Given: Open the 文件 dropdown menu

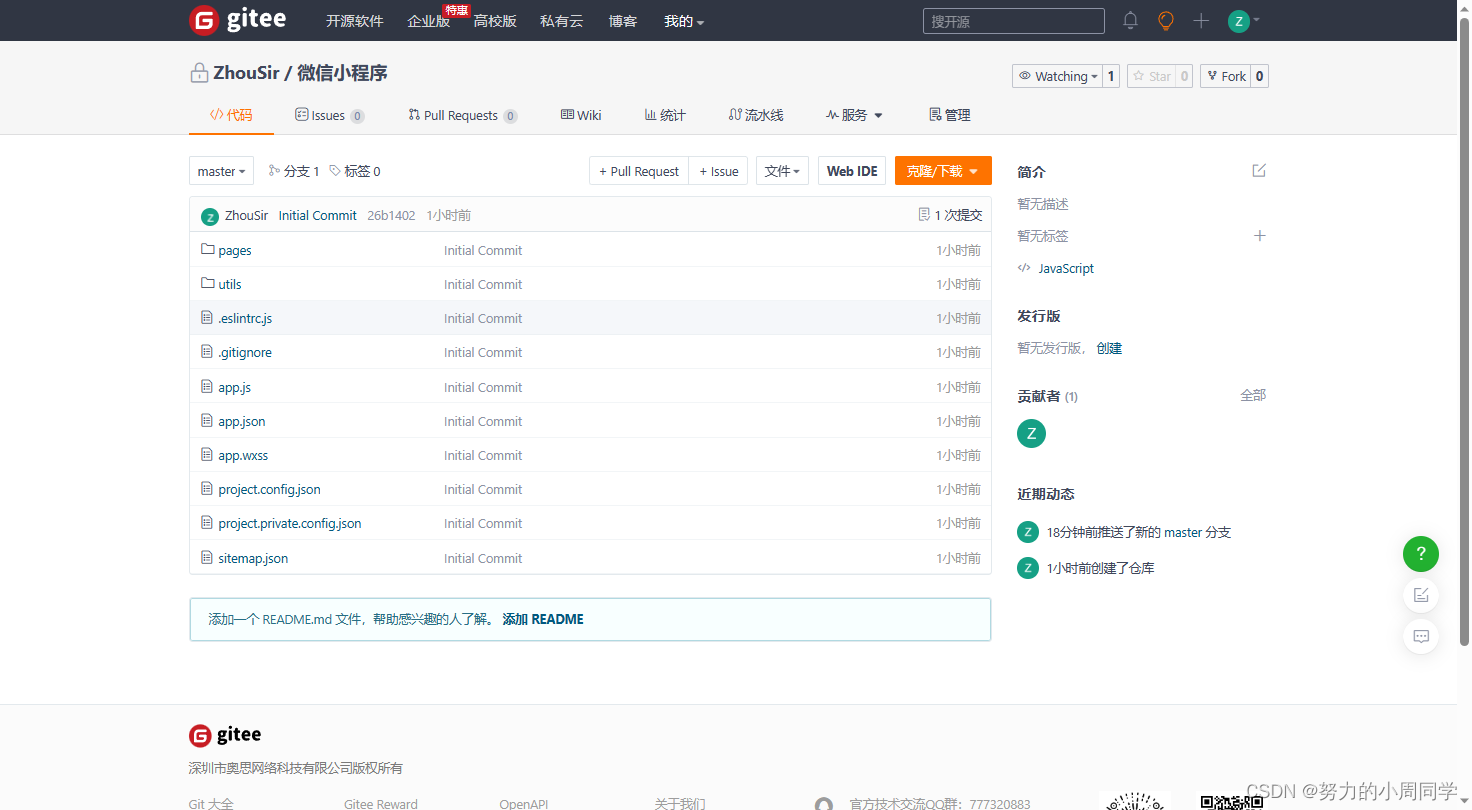Looking at the screenshot, I should coord(782,171).
